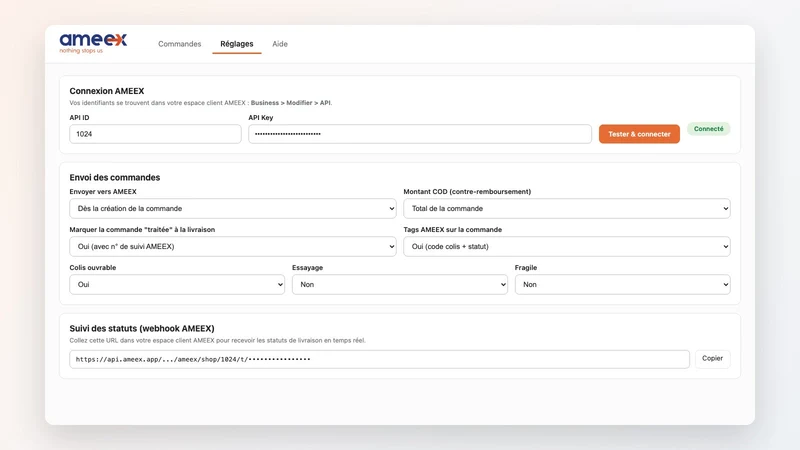Viewport: 800px width, 450px height.
Task: Focus the API ID input field
Action: (155, 134)
